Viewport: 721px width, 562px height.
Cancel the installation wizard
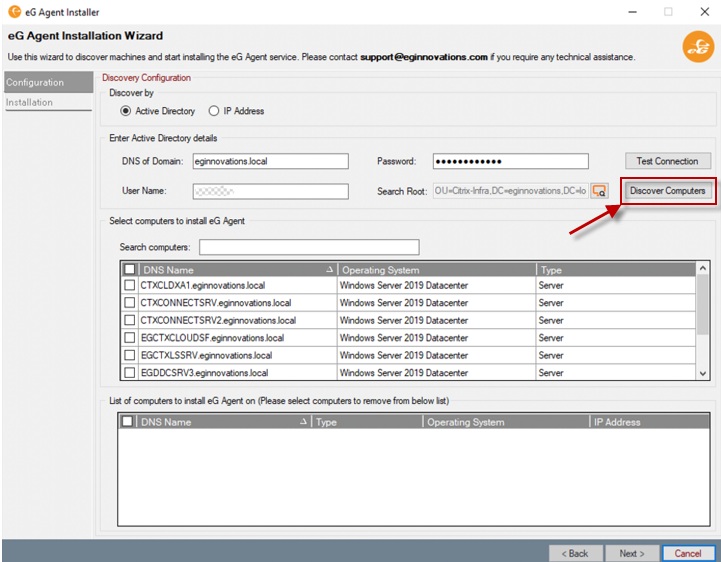(x=688, y=553)
